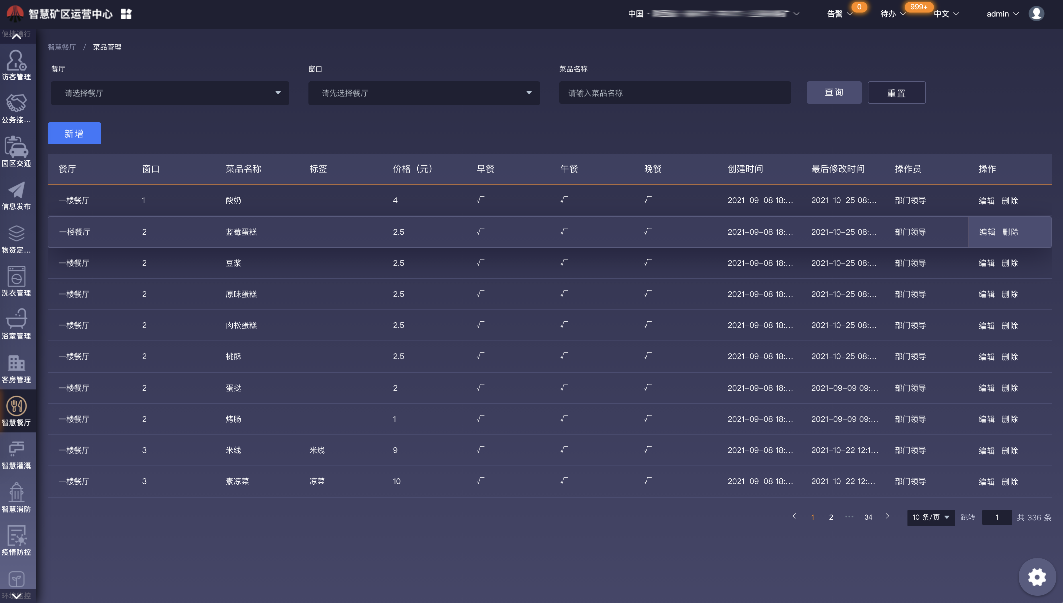Click 删除 for the 蛋挞 row
This screenshot has width=1063, height=603.
(1009, 388)
